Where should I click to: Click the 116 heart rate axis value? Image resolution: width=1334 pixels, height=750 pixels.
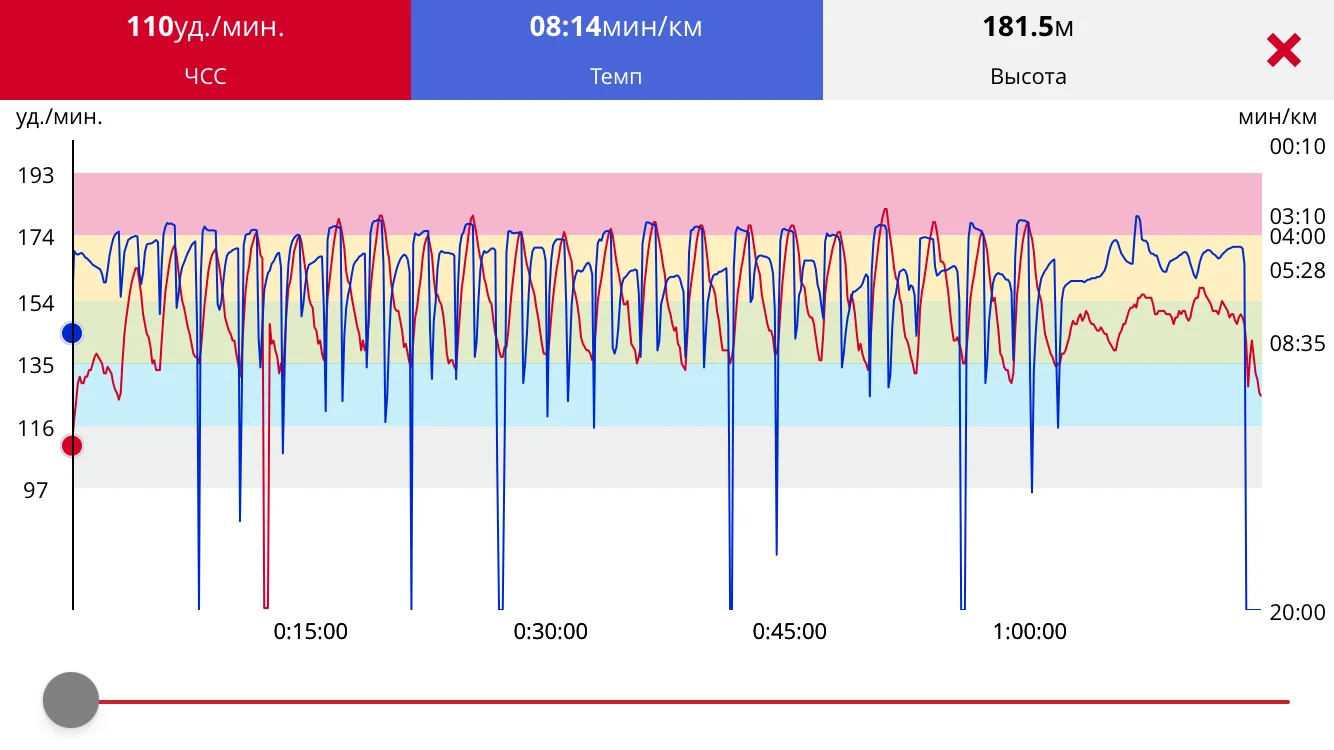click(x=36, y=429)
